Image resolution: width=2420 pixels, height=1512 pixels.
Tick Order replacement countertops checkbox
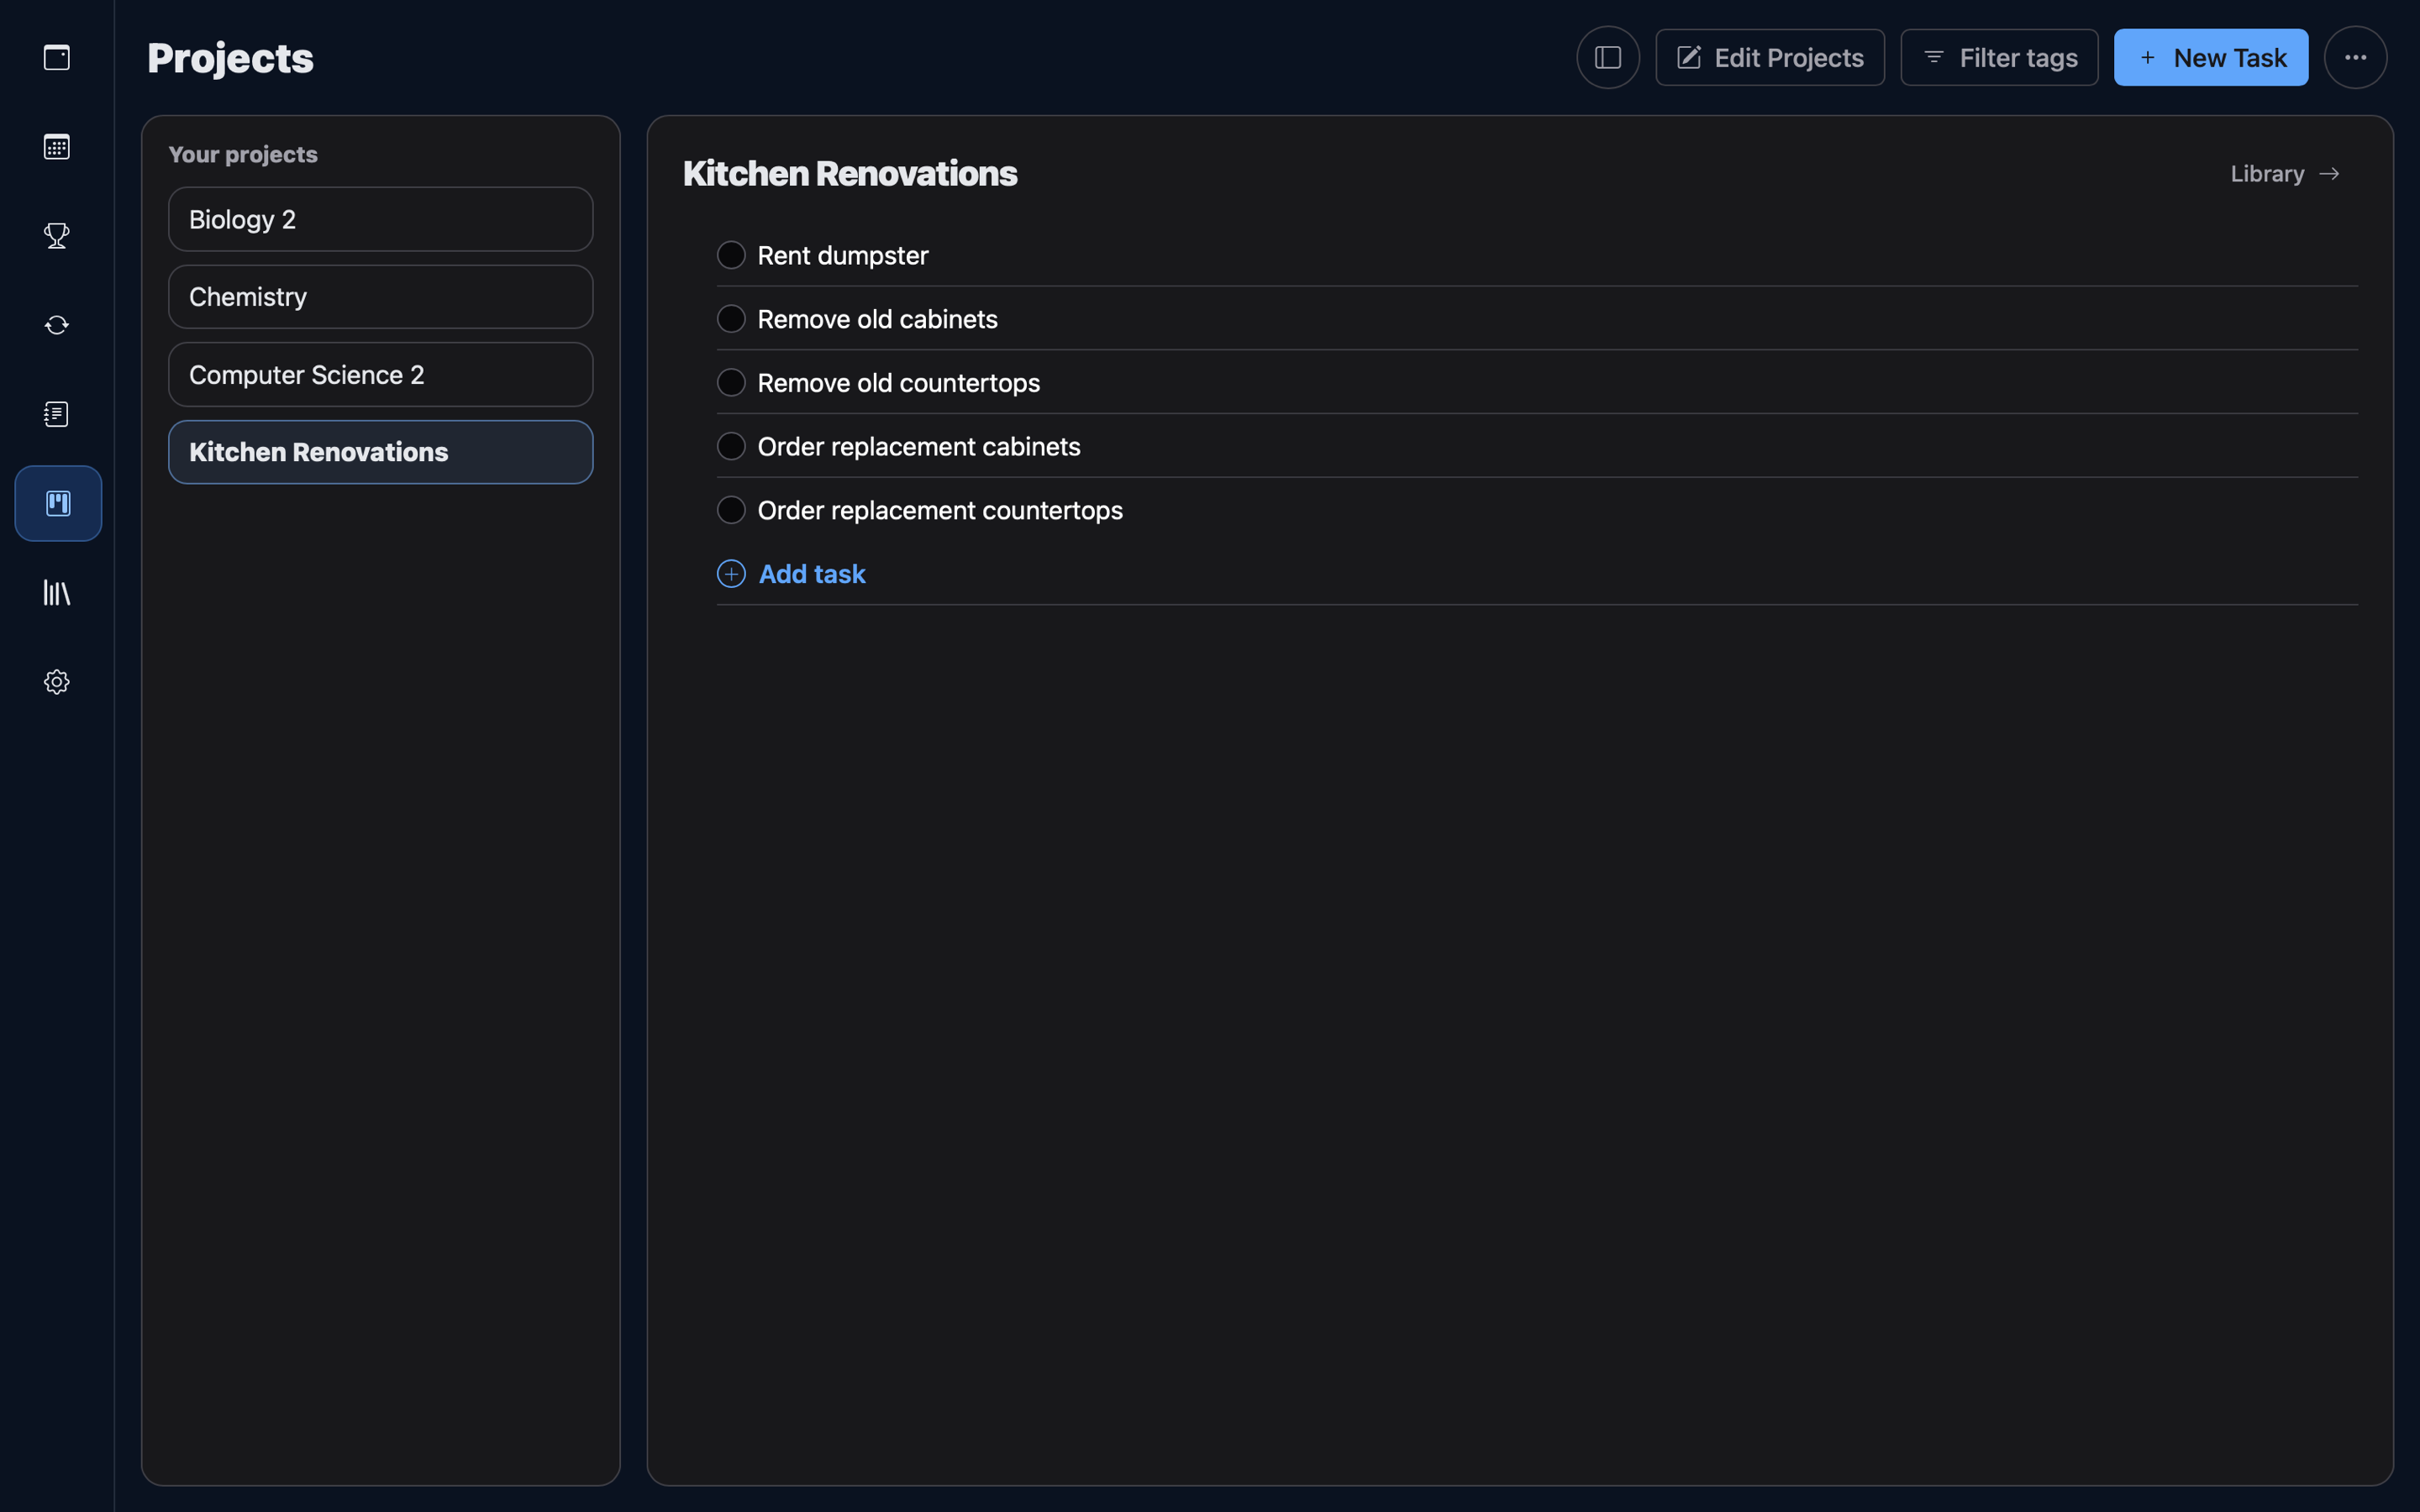731,510
